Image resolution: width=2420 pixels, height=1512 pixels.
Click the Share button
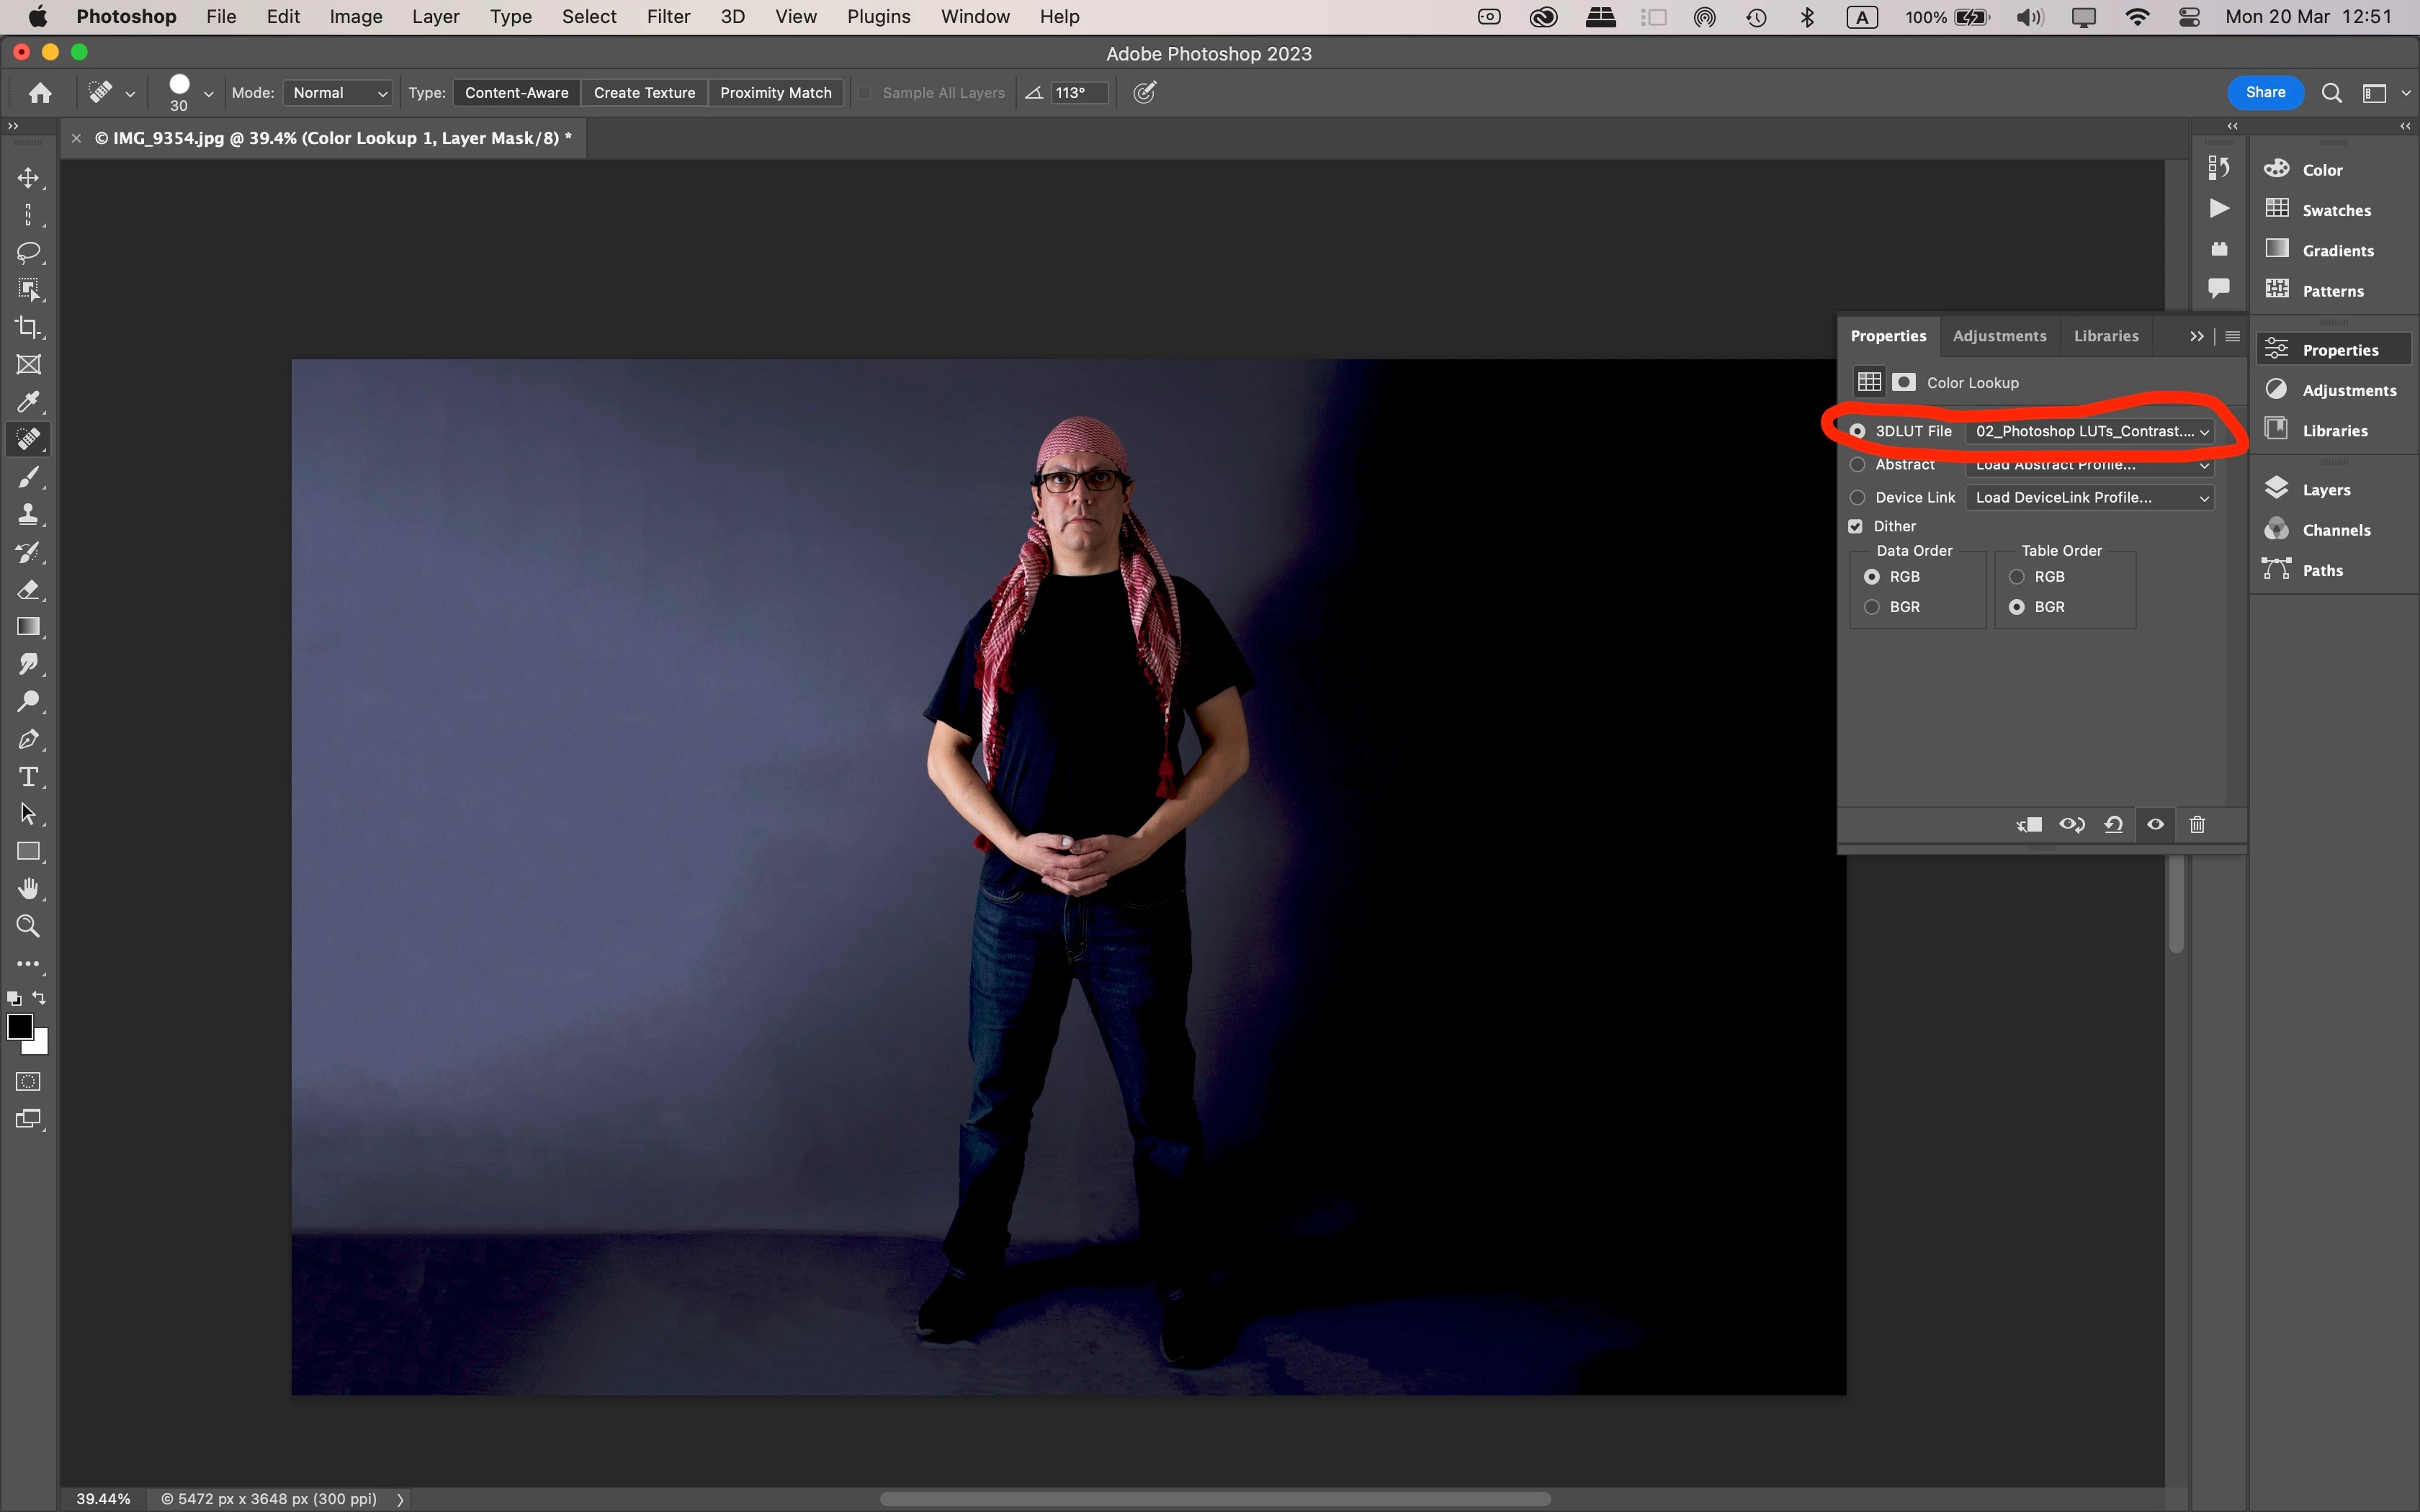2265,93
